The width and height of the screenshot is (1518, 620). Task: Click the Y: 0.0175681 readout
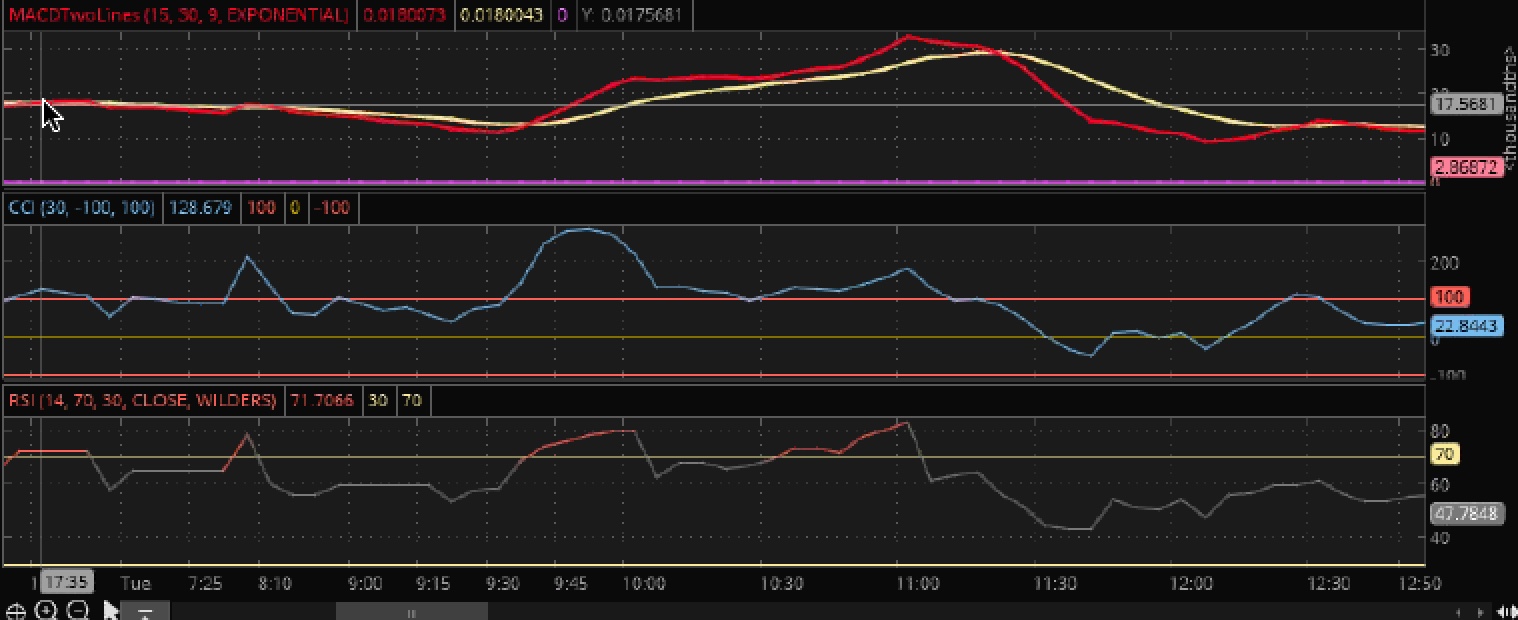631,15
